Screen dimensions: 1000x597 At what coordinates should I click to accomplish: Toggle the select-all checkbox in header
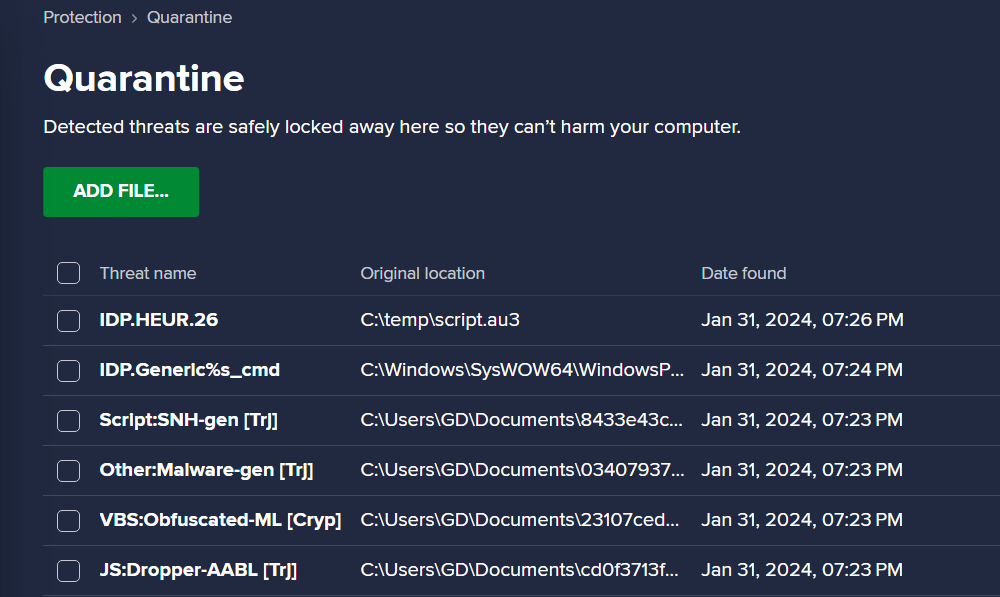(x=68, y=273)
